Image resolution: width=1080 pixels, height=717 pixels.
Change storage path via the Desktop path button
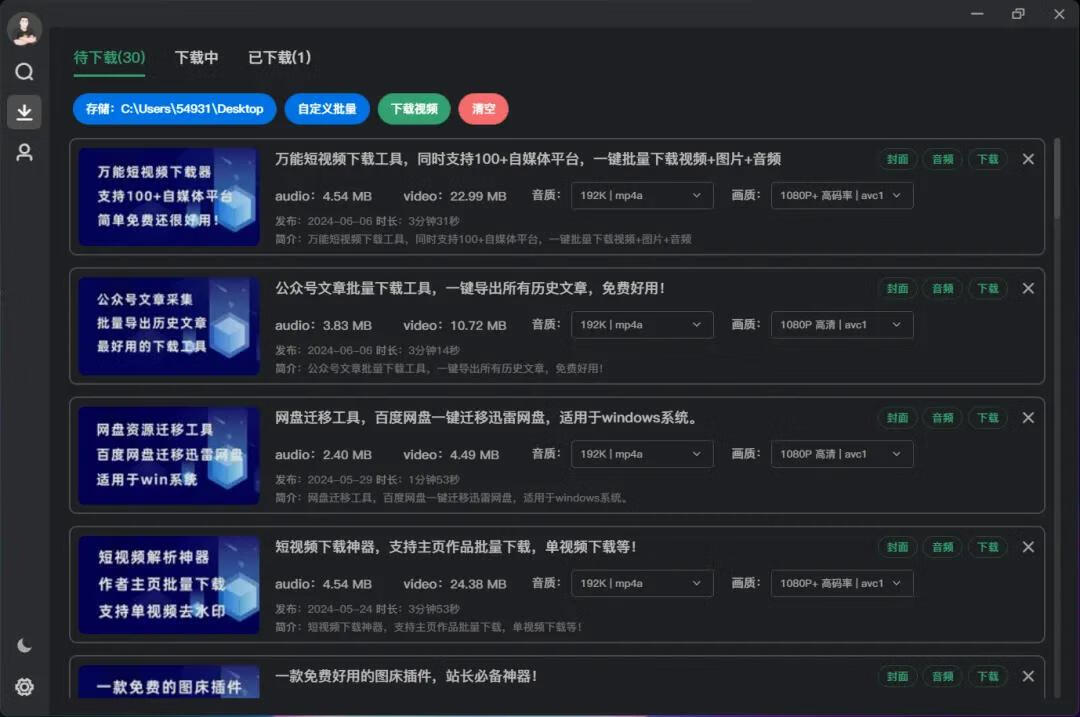(x=174, y=108)
